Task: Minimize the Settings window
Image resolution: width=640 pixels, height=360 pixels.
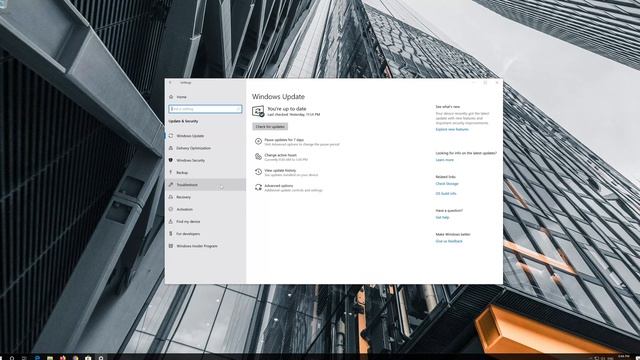Action: (474, 82)
